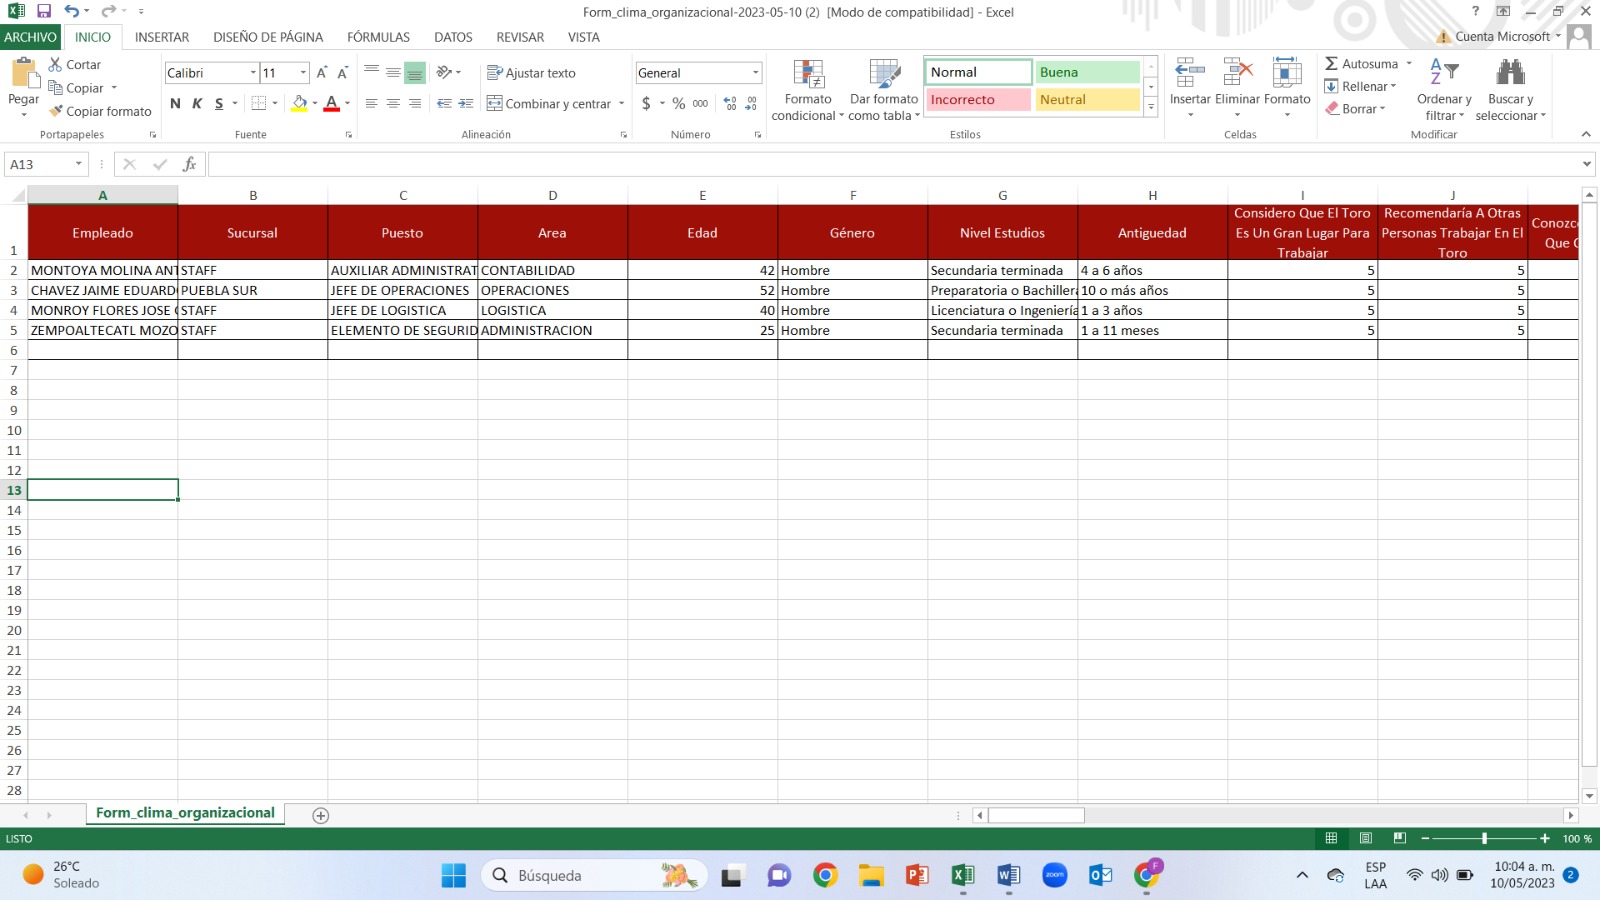This screenshot has width=1600, height=900.
Task: Expand the Name Box dropdown arrow
Action: pyautogui.click(x=78, y=164)
